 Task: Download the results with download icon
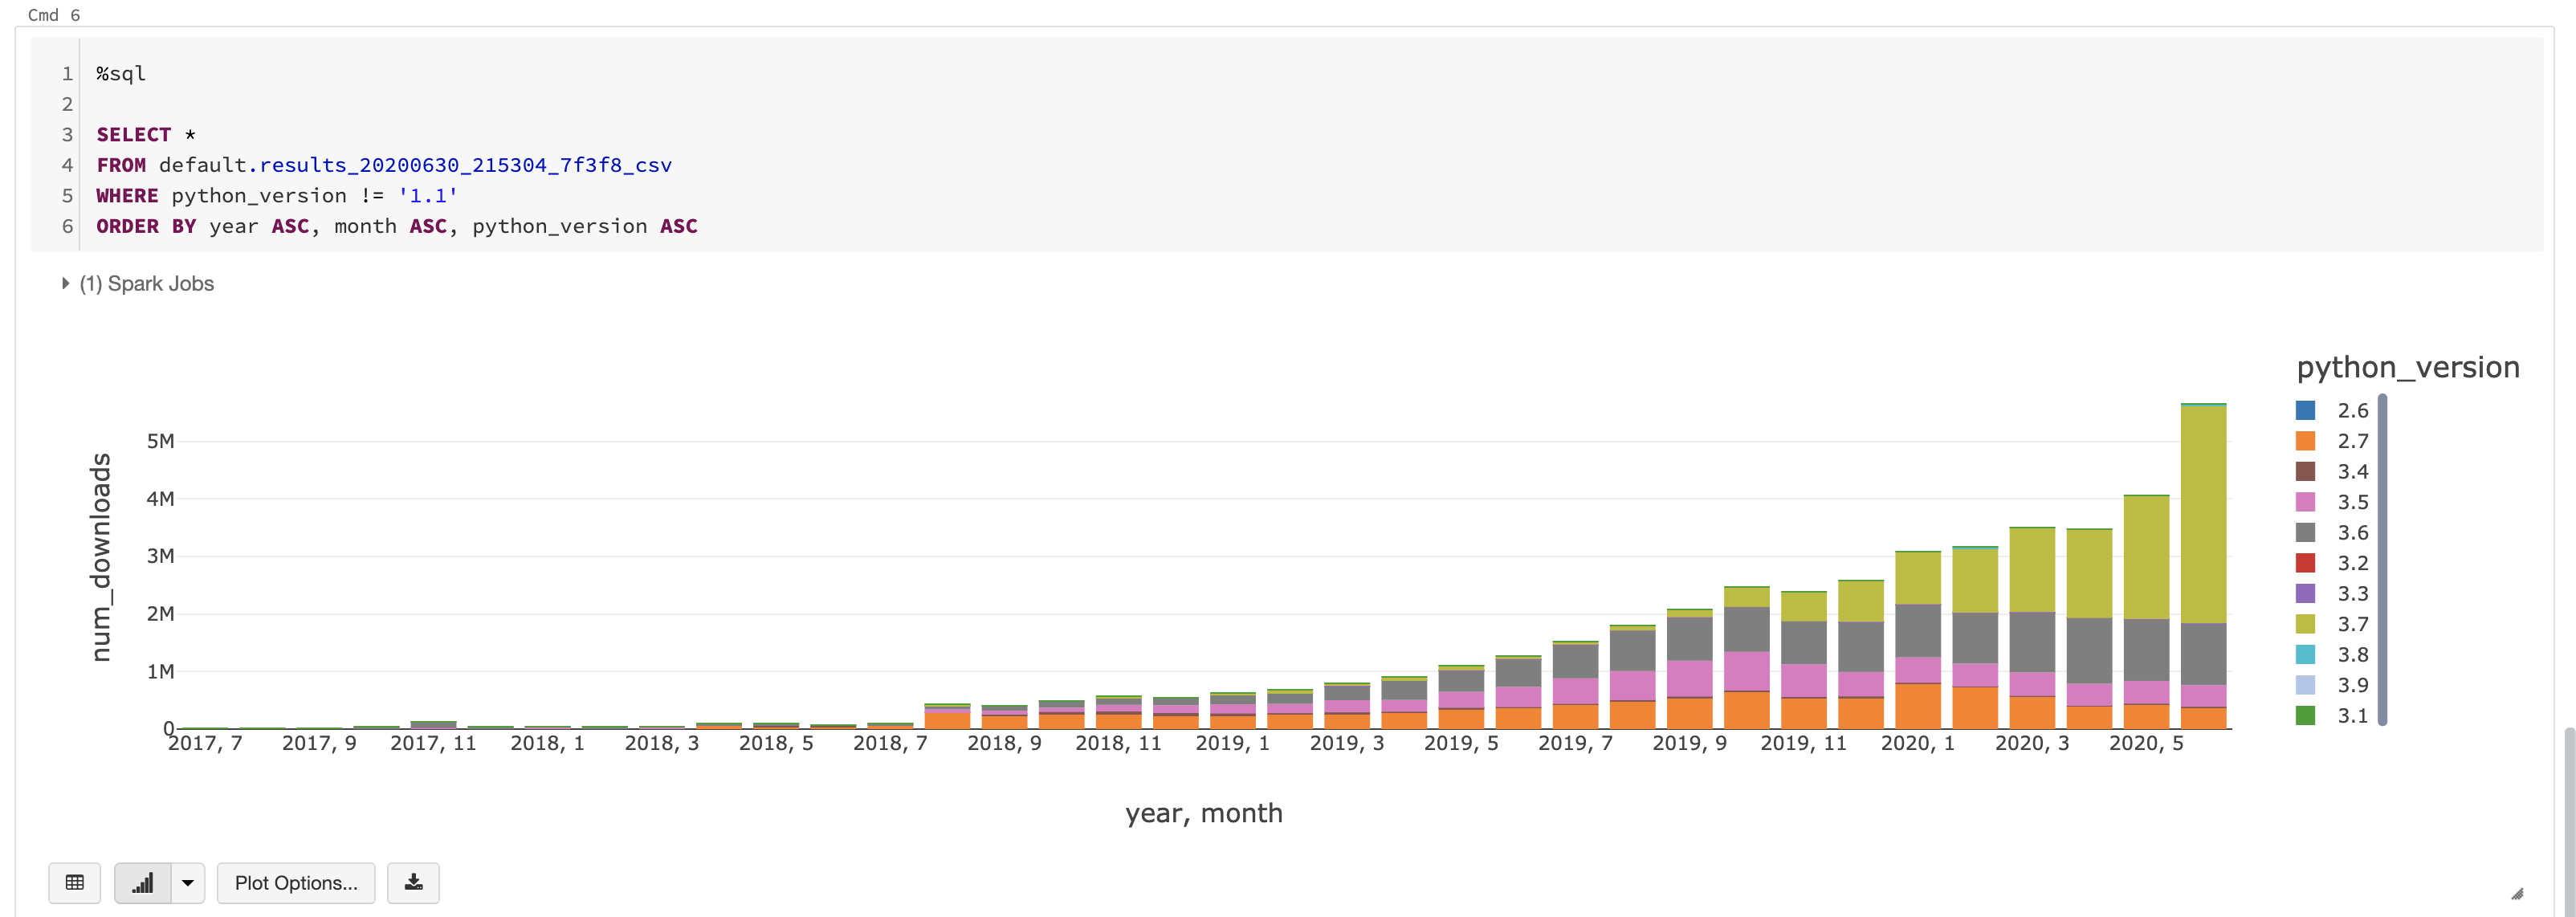[x=413, y=882]
